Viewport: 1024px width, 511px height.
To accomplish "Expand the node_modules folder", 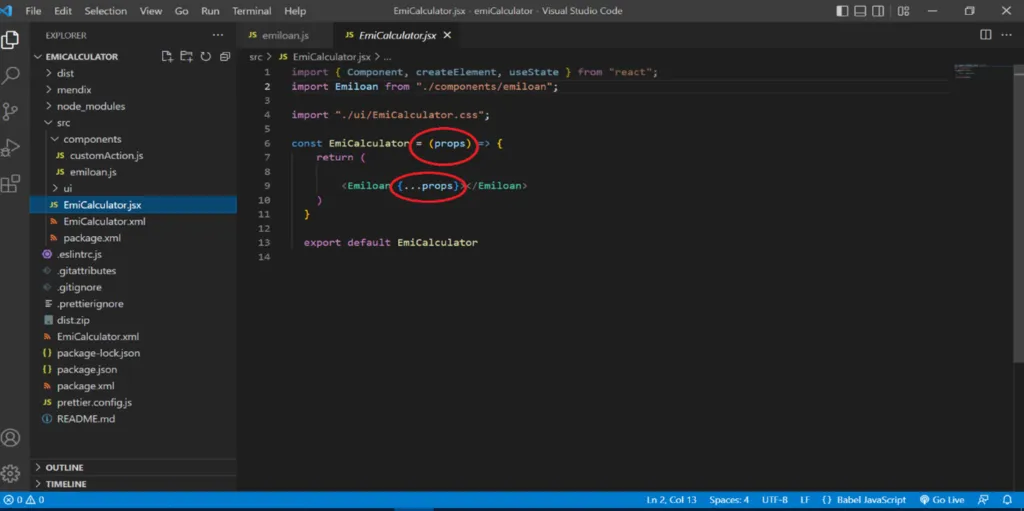I will click(91, 106).
